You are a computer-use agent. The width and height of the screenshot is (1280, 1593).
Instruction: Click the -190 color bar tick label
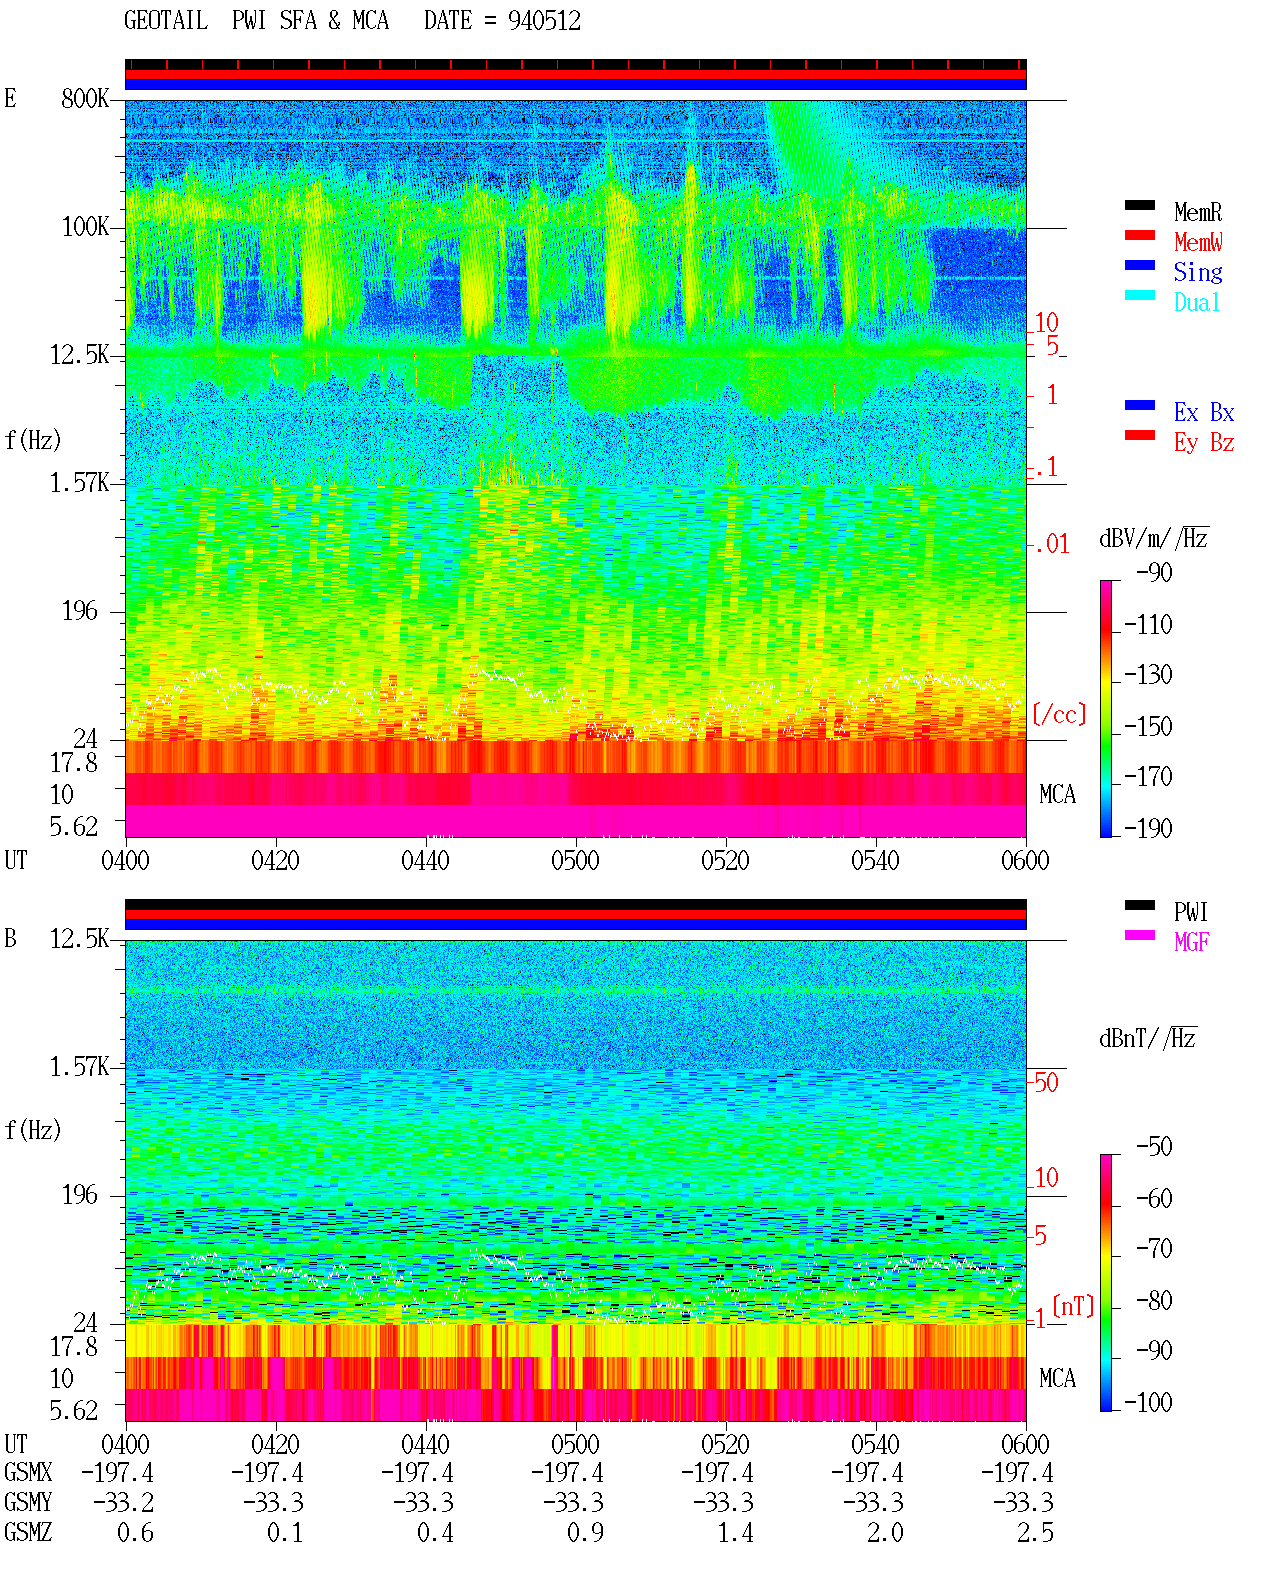coord(1148,828)
